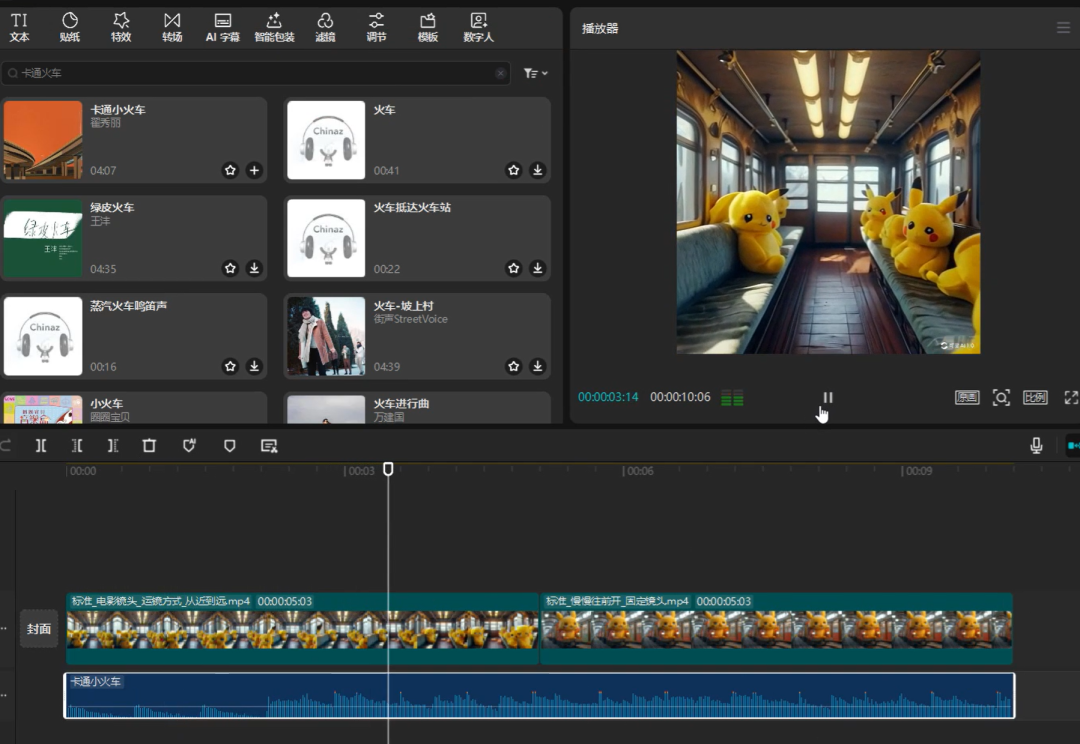This screenshot has width=1080, height=744.
Task: Click the plain shield marker icon
Action: [229, 446]
